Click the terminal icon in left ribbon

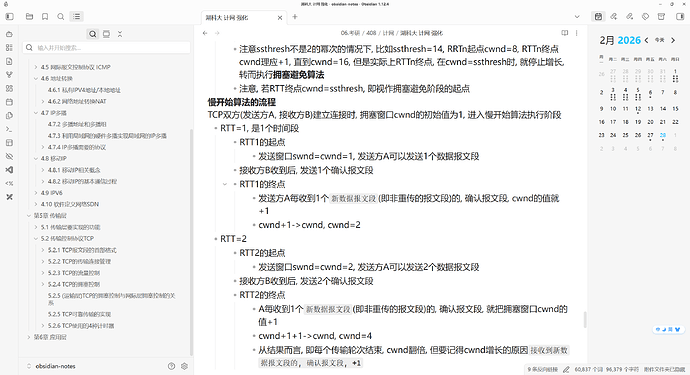click(x=9, y=129)
